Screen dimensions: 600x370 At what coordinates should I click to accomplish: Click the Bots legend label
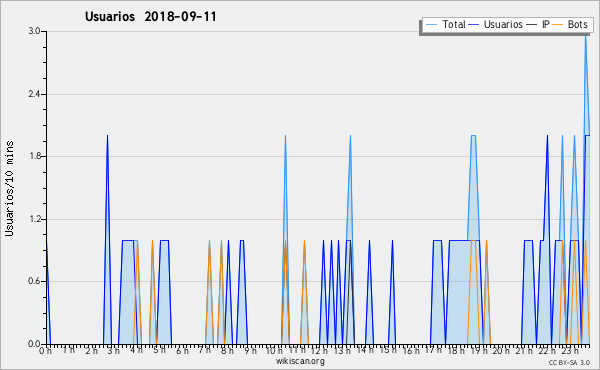577,24
